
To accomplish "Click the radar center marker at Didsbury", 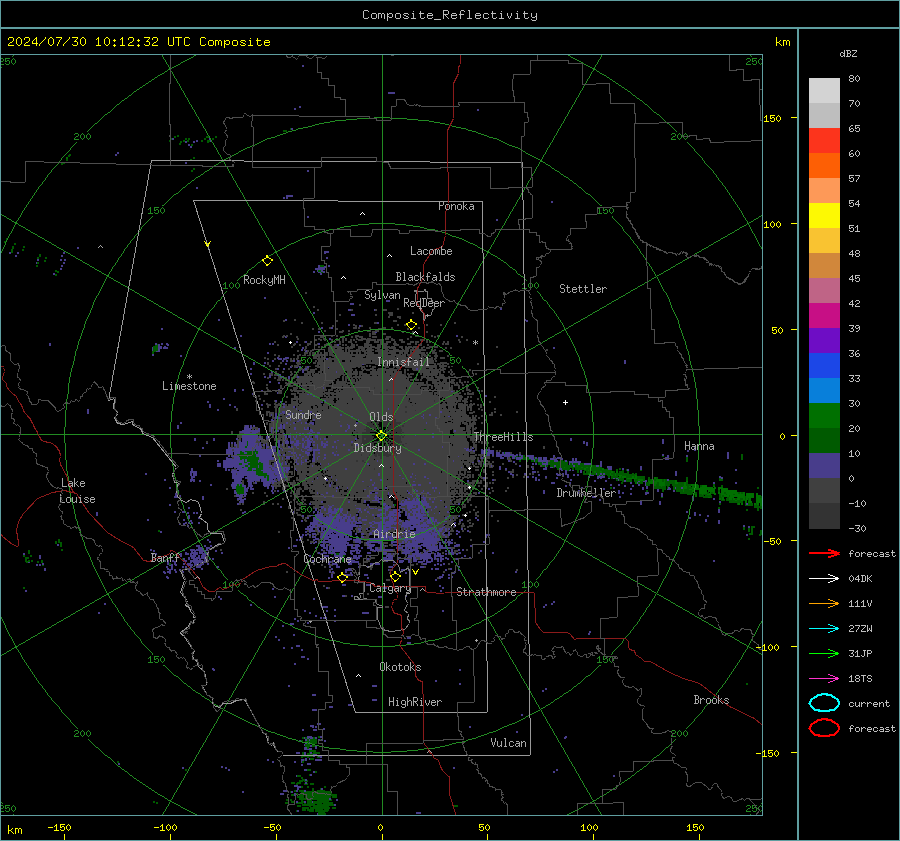I will point(381,436).
